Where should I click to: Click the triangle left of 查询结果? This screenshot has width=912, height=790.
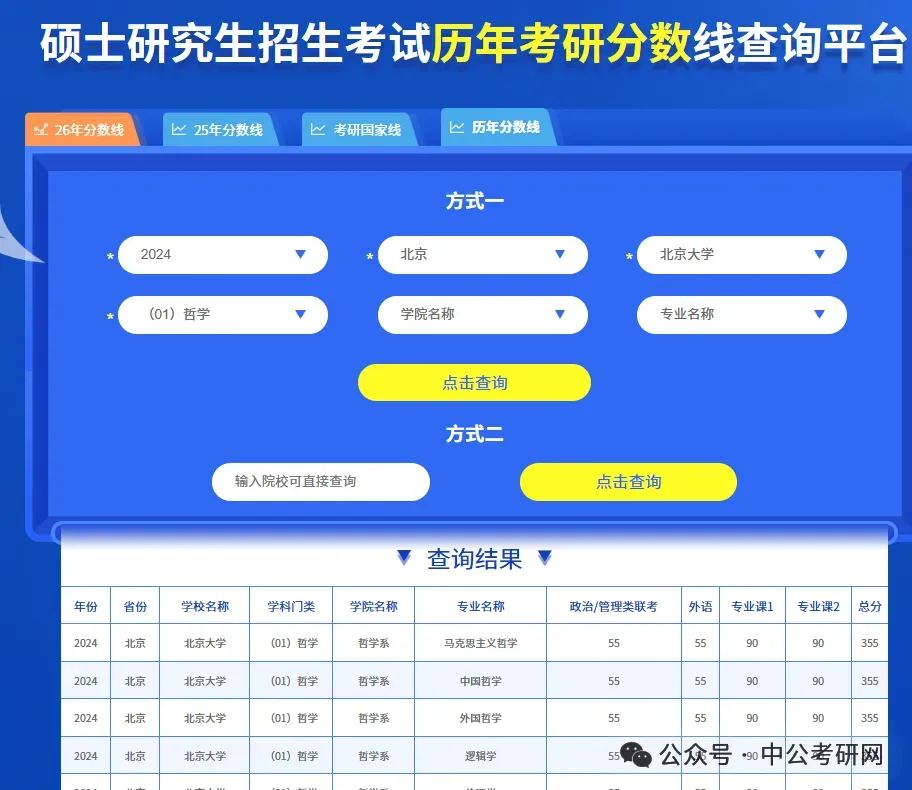pos(404,557)
